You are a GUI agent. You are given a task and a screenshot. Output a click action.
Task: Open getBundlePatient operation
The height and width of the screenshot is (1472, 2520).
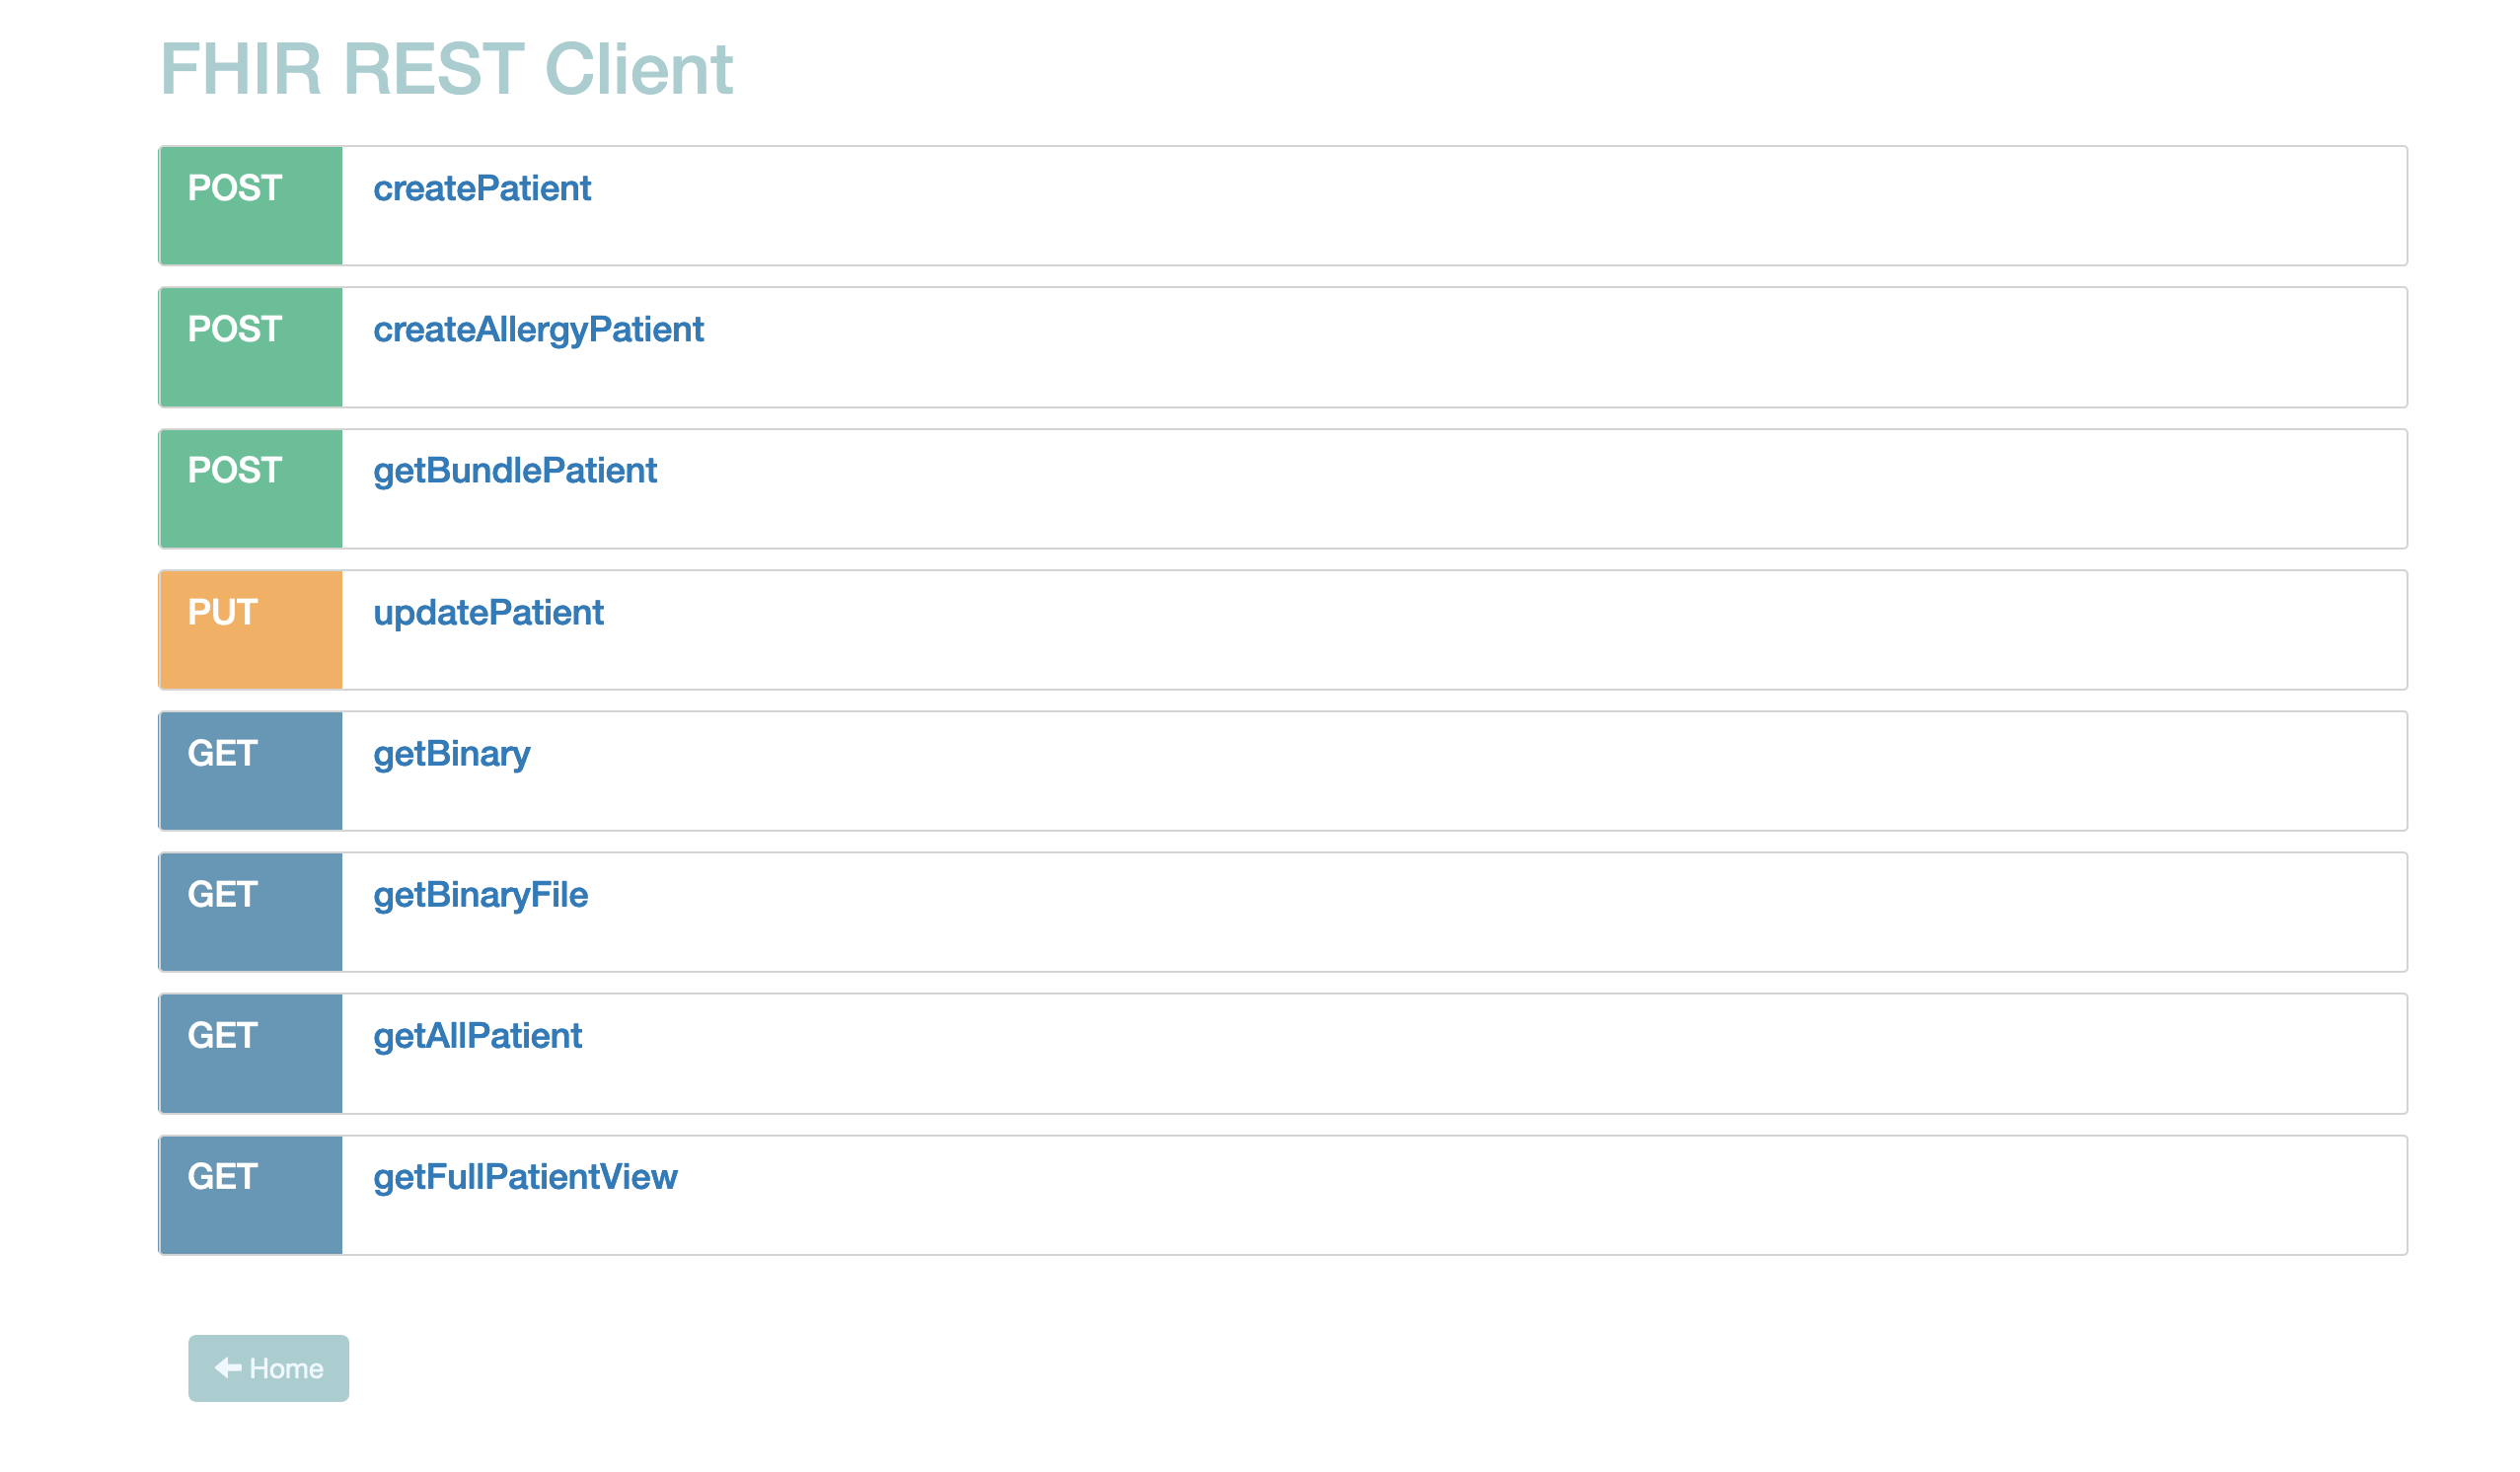[x=514, y=471]
